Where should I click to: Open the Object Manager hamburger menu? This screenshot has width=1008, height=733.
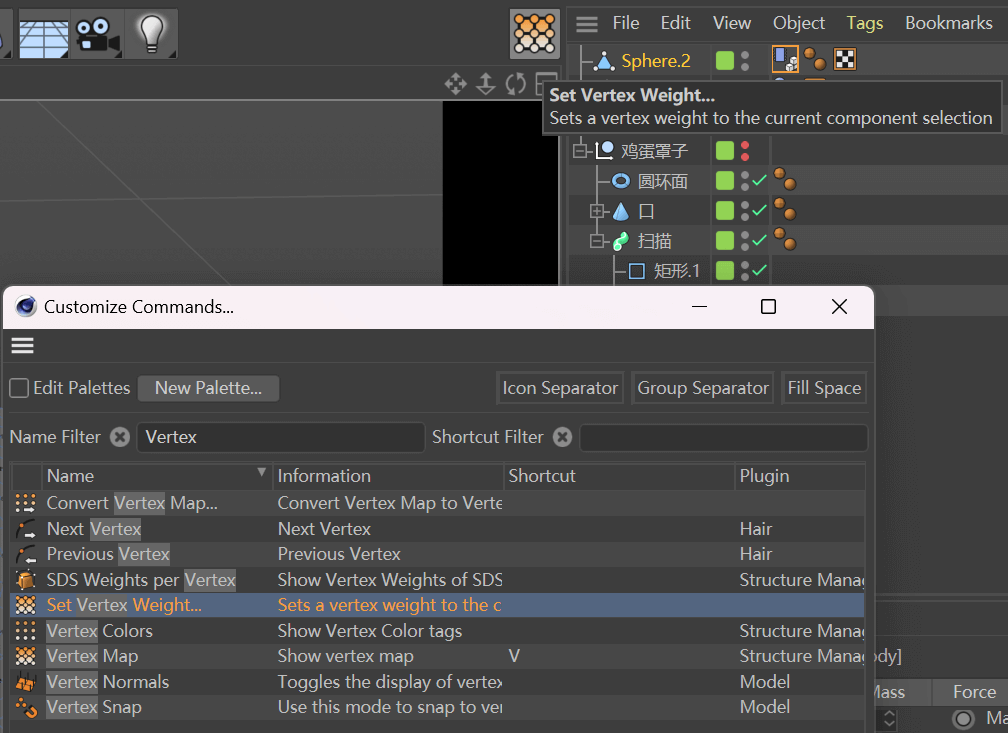586,24
